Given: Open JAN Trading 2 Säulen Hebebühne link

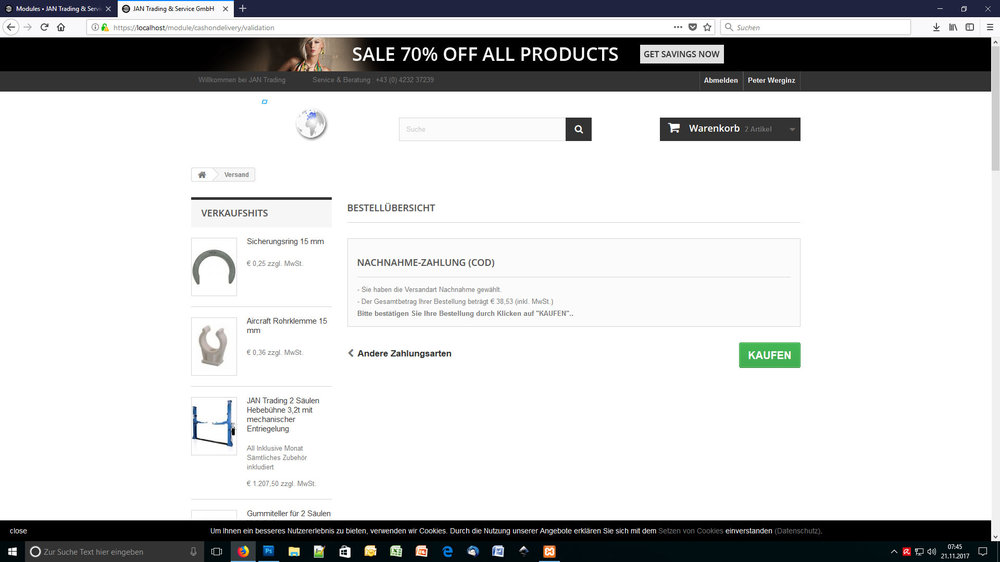Looking at the screenshot, I should (x=283, y=415).
